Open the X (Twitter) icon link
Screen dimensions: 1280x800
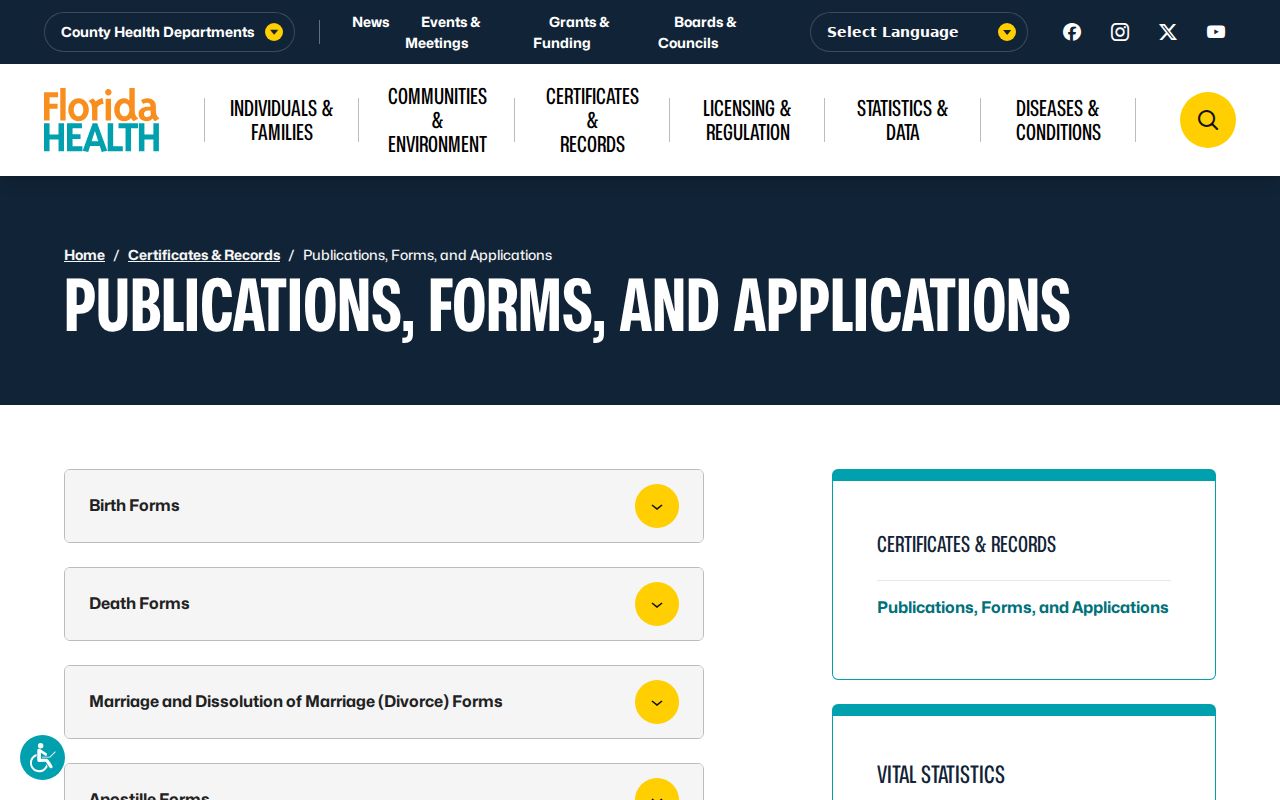[x=1168, y=32]
